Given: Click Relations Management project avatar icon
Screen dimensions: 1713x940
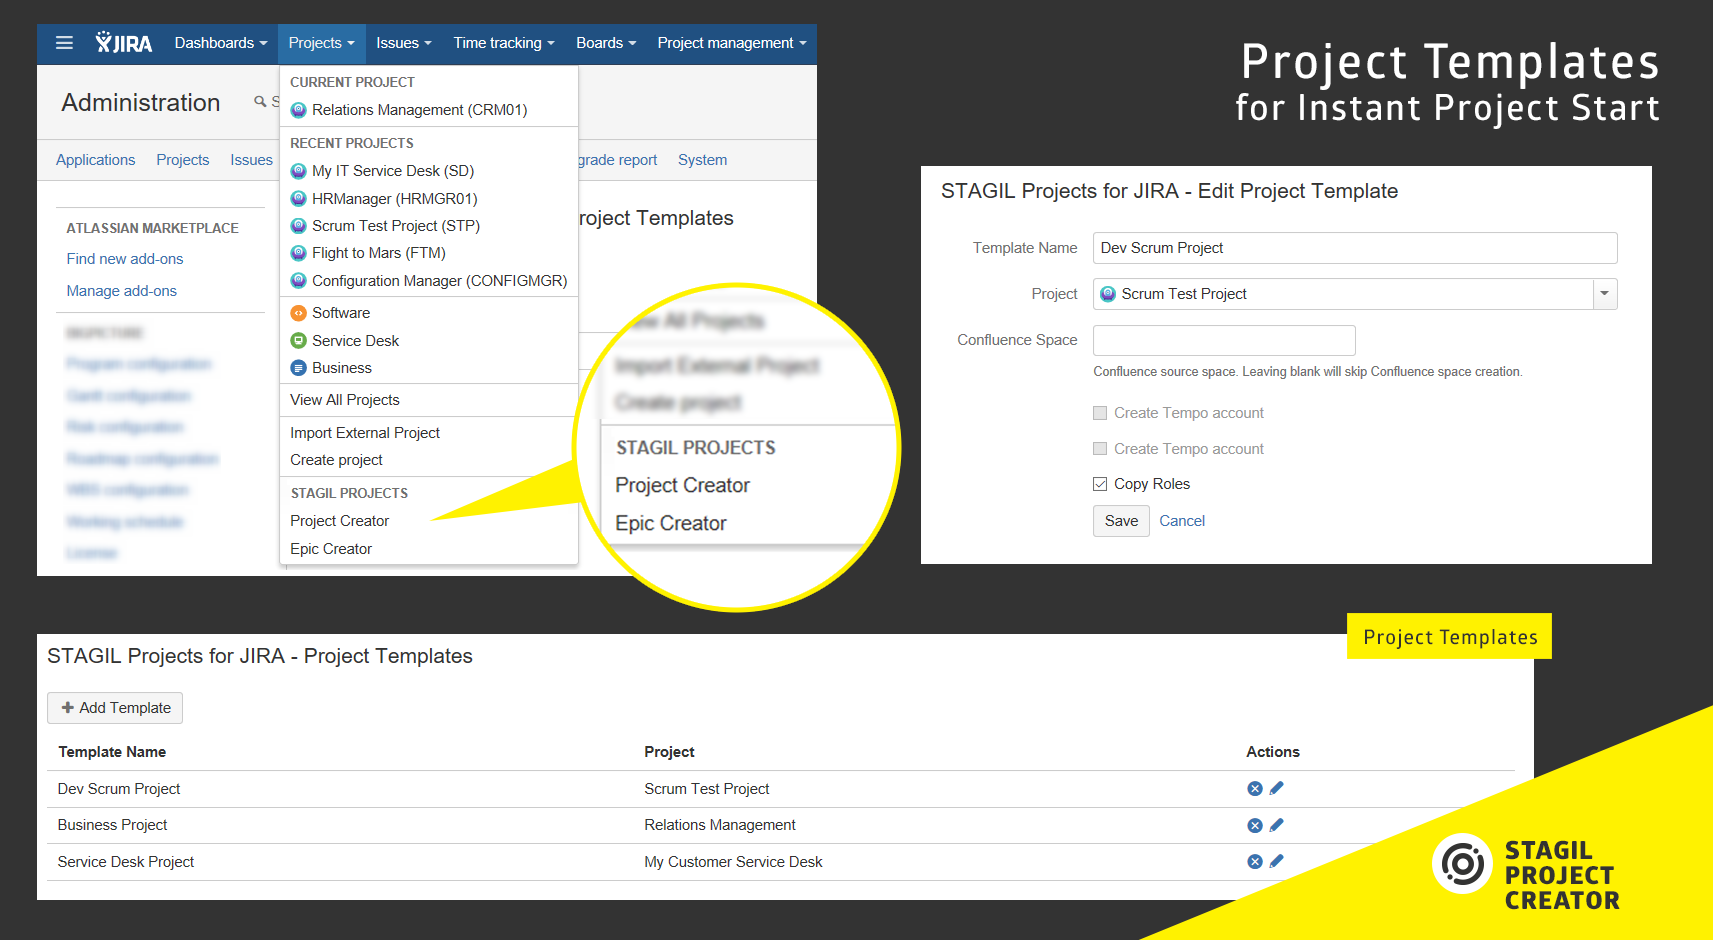Looking at the screenshot, I should 298,110.
